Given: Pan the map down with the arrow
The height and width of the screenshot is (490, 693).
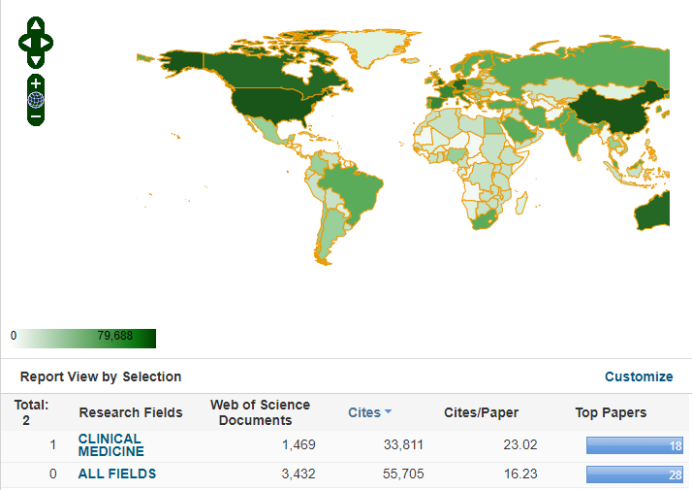Looking at the screenshot, I should click(x=36, y=61).
